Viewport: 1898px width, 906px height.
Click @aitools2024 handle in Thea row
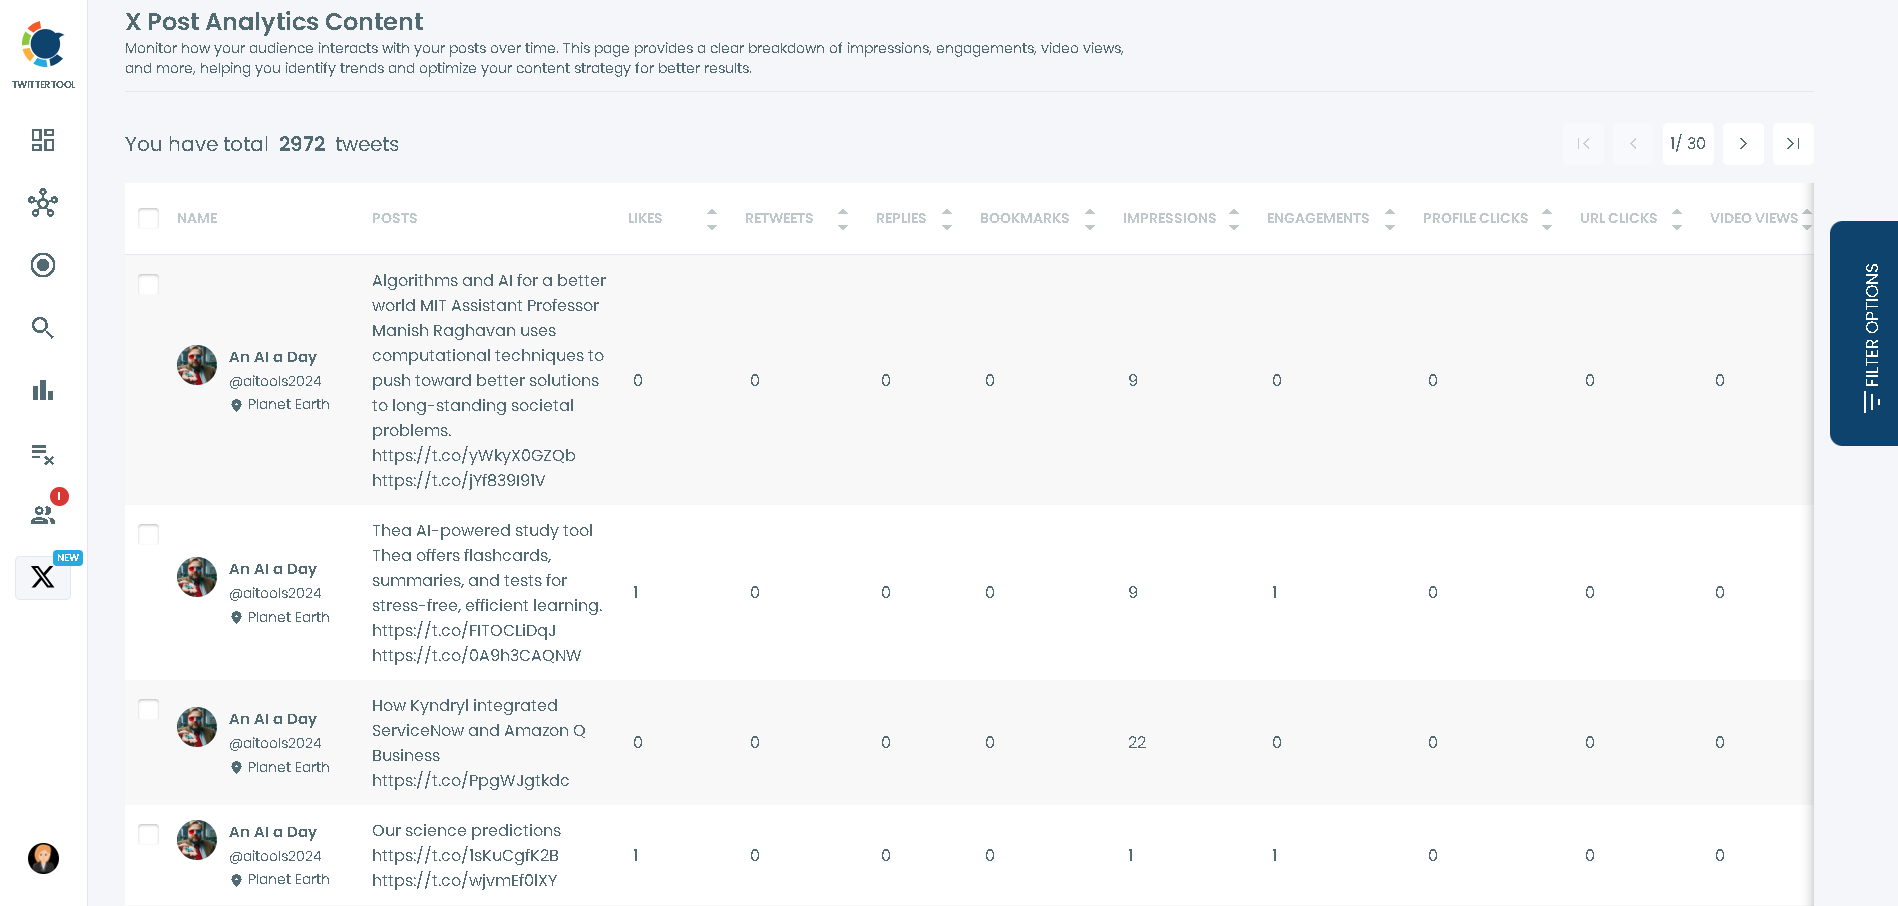click(x=276, y=593)
